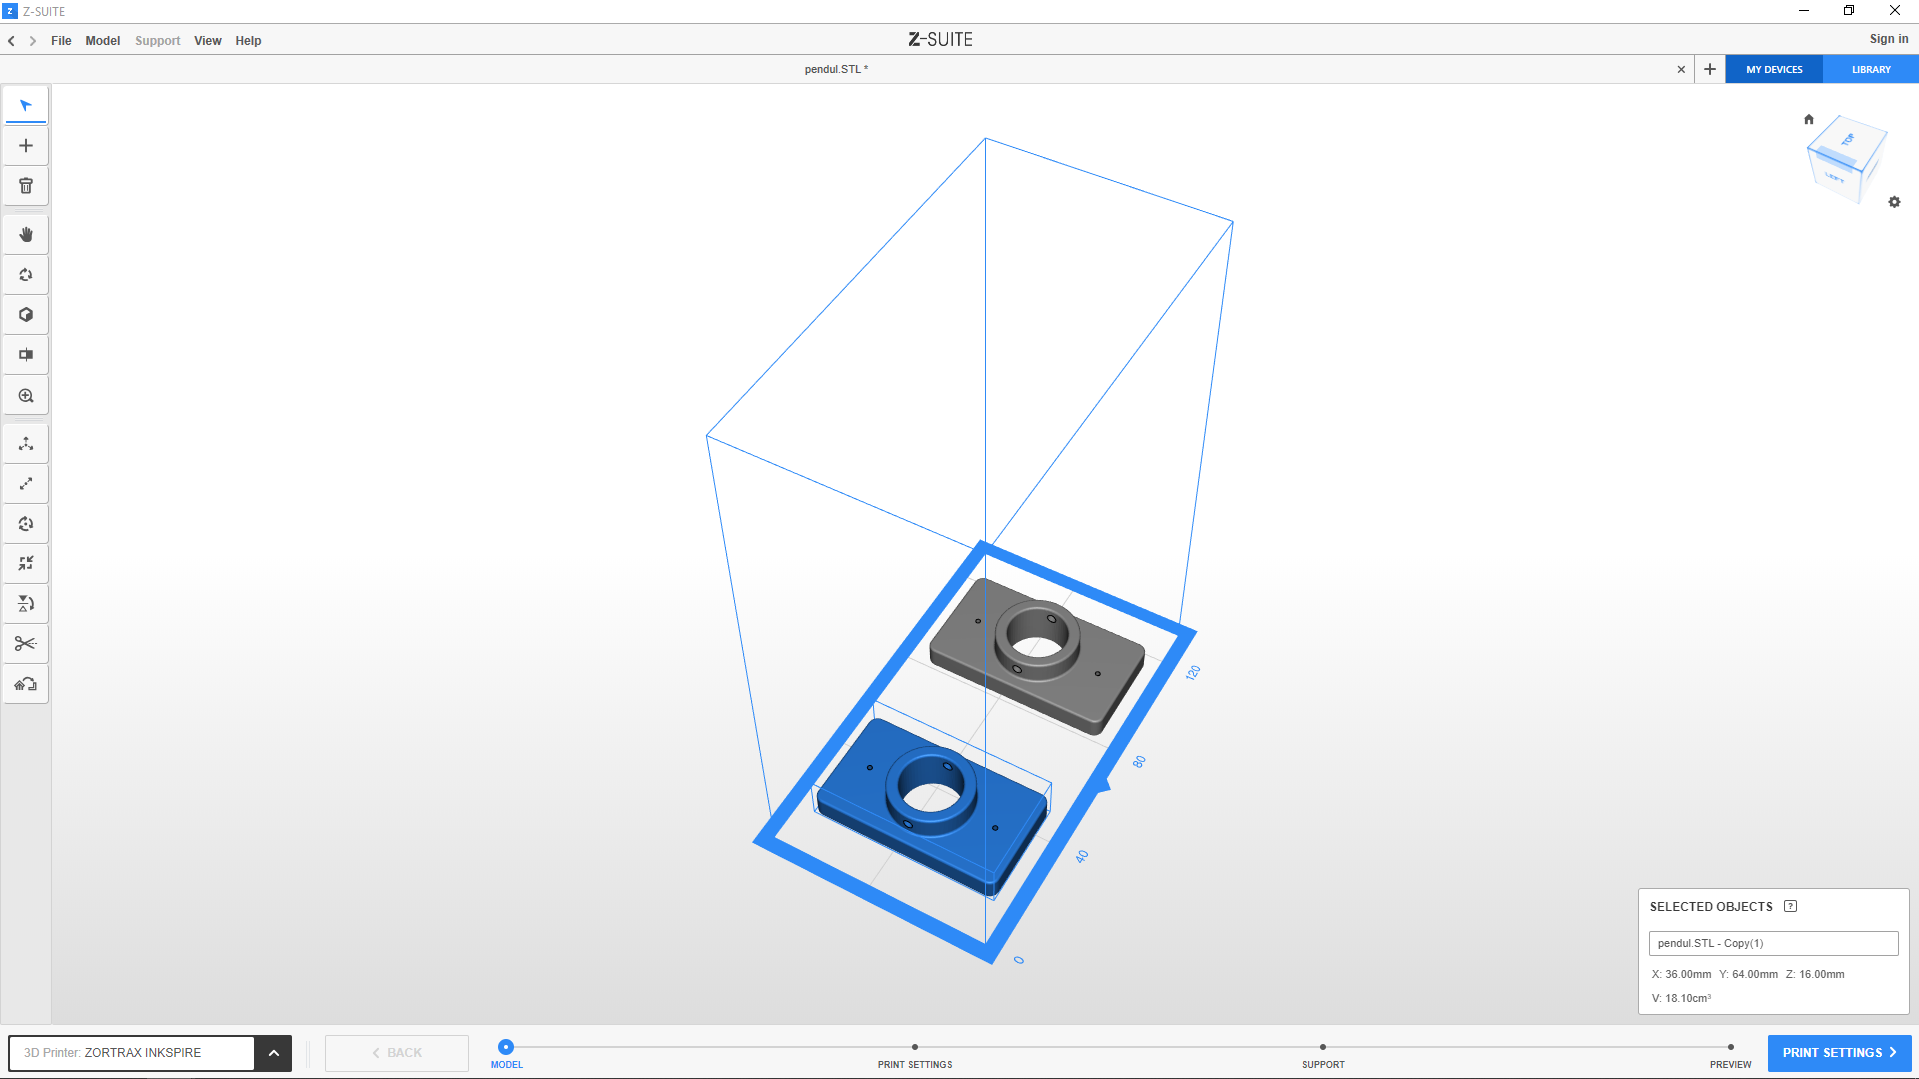Delete the model with the trash icon

26,186
